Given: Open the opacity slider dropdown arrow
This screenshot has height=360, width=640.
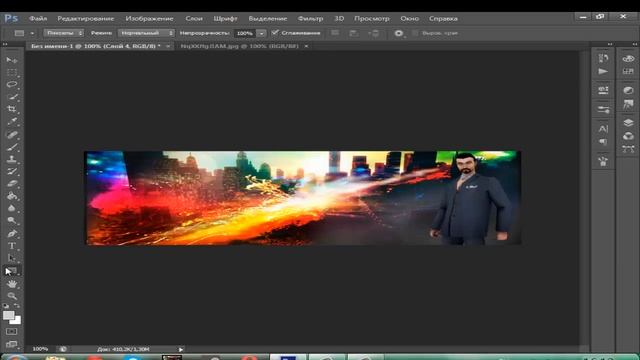Looking at the screenshot, I should coord(262,33).
